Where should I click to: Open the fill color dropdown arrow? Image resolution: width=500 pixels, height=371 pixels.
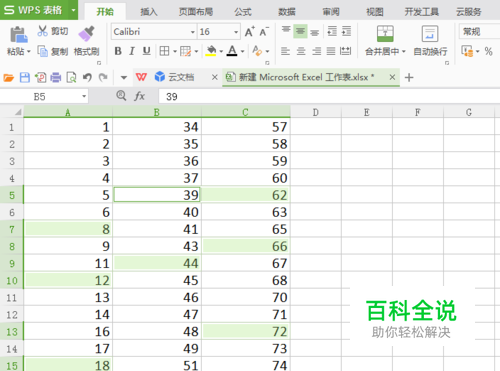pyautogui.click(x=221, y=51)
